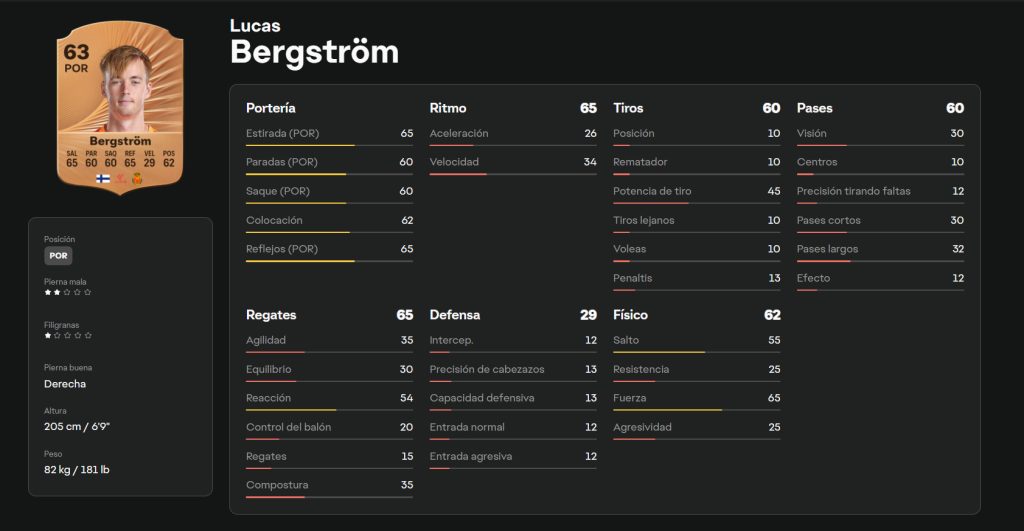Click the Portería section heading

[x=271, y=108]
